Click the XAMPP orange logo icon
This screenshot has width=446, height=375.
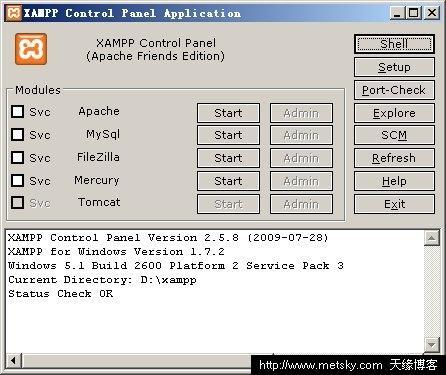point(31,49)
